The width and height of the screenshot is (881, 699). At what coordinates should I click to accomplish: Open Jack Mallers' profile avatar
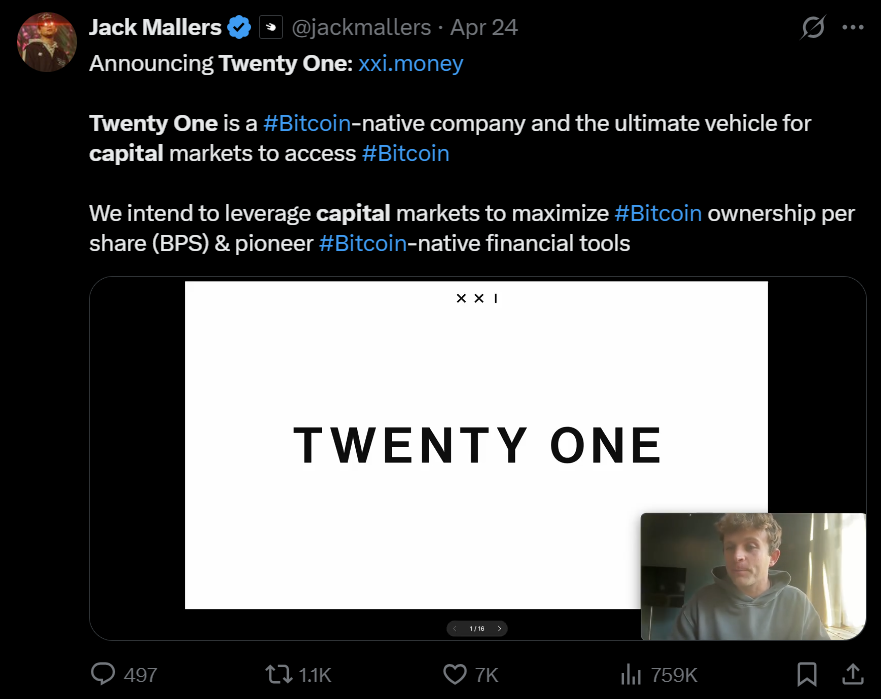point(47,42)
